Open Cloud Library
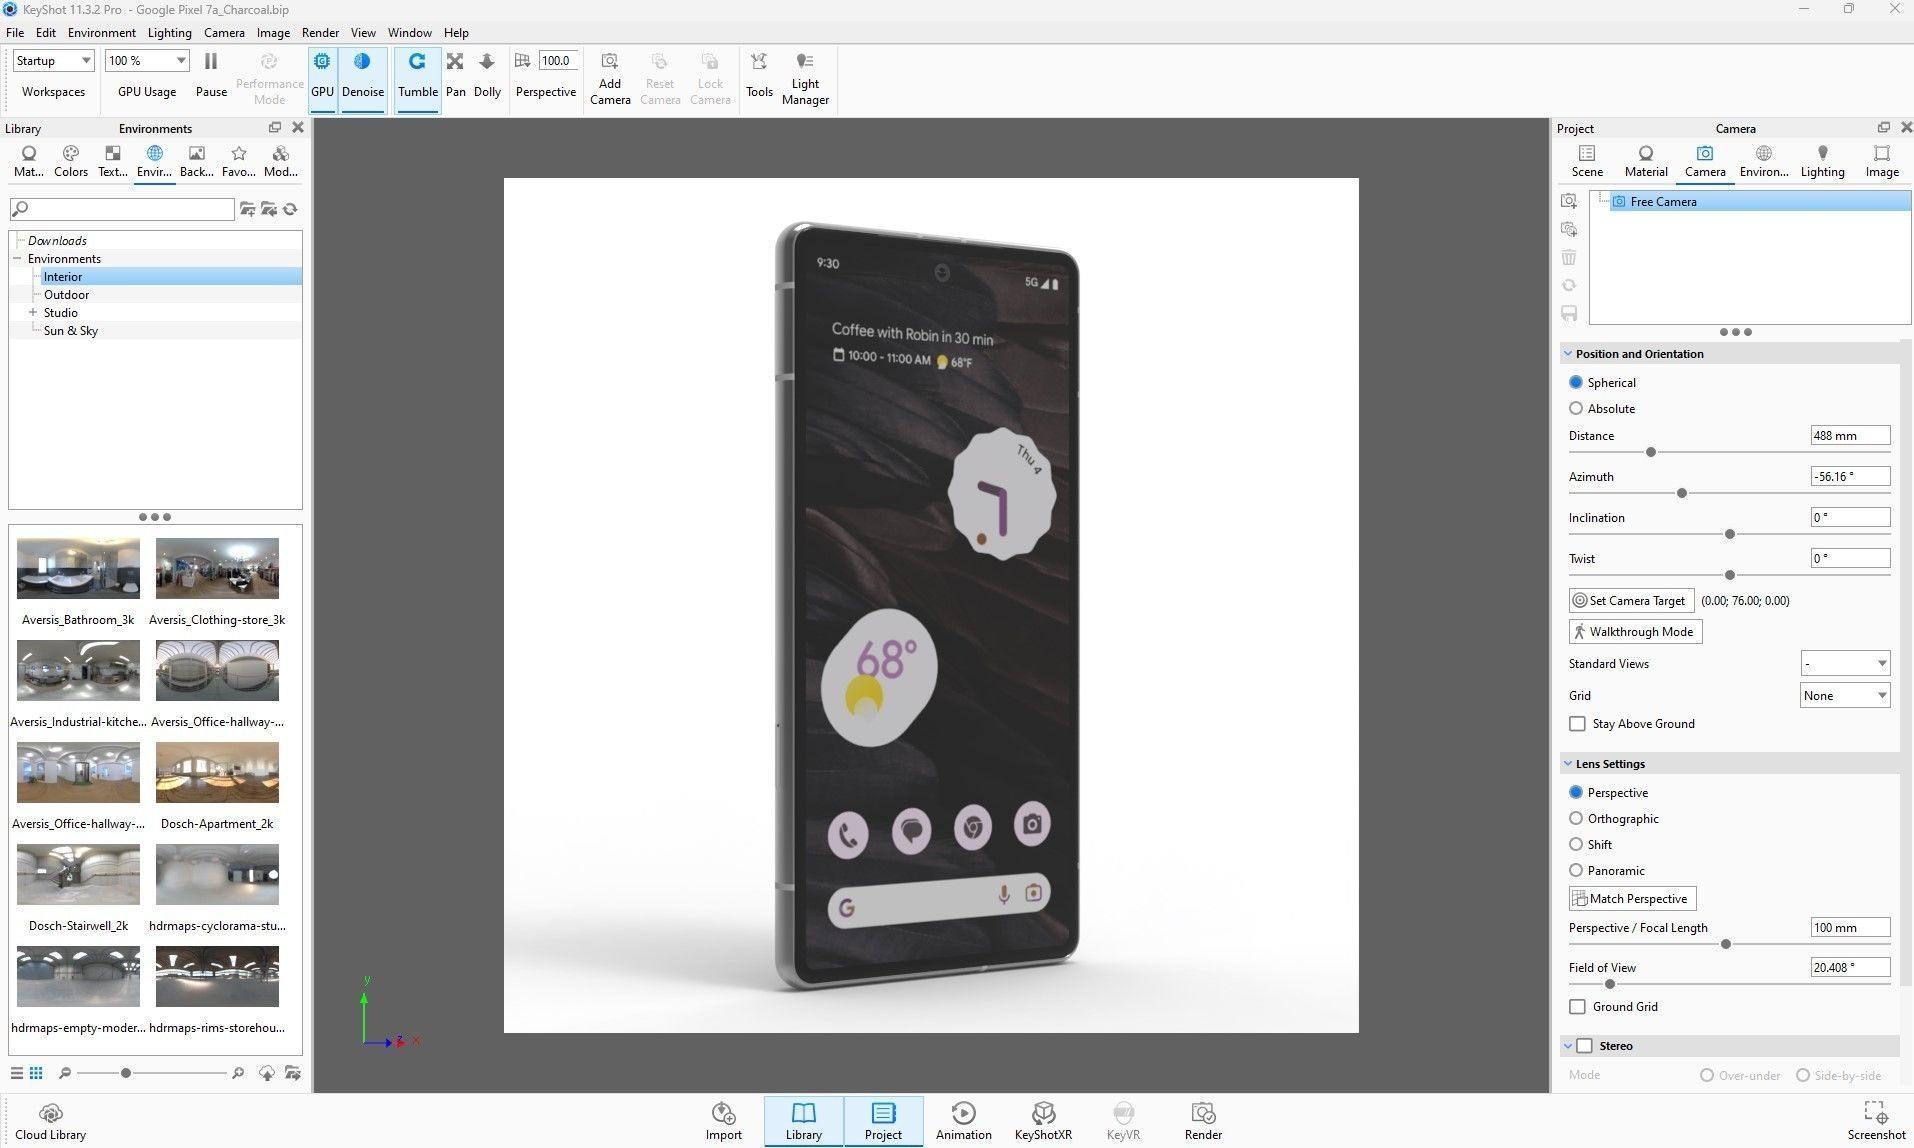The width and height of the screenshot is (1914, 1148). coord(51,1121)
